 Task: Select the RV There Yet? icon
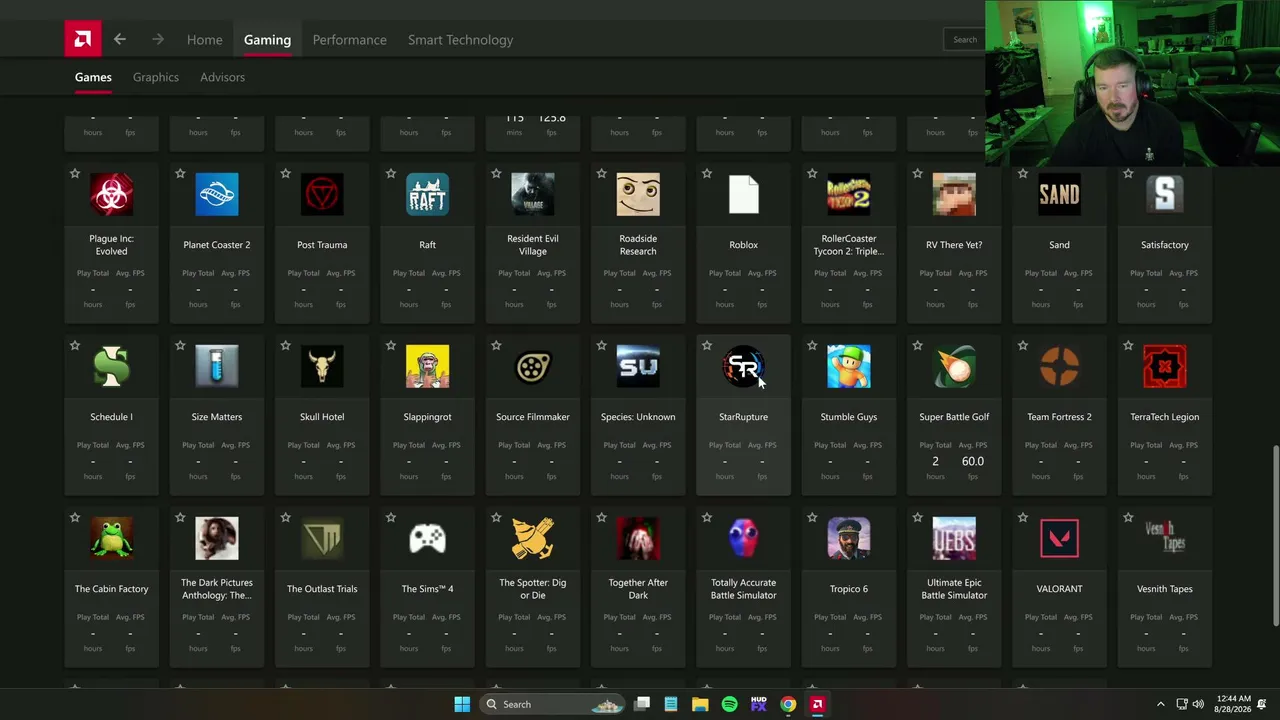[x=954, y=194]
